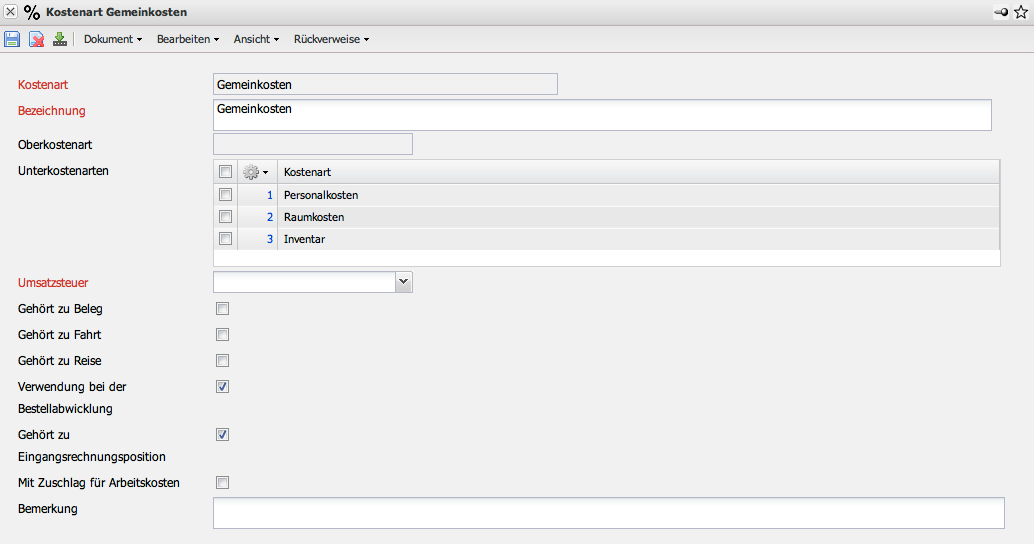This screenshot has height=544, width=1034.
Task: Open the Ansicht menu
Action: (x=256, y=39)
